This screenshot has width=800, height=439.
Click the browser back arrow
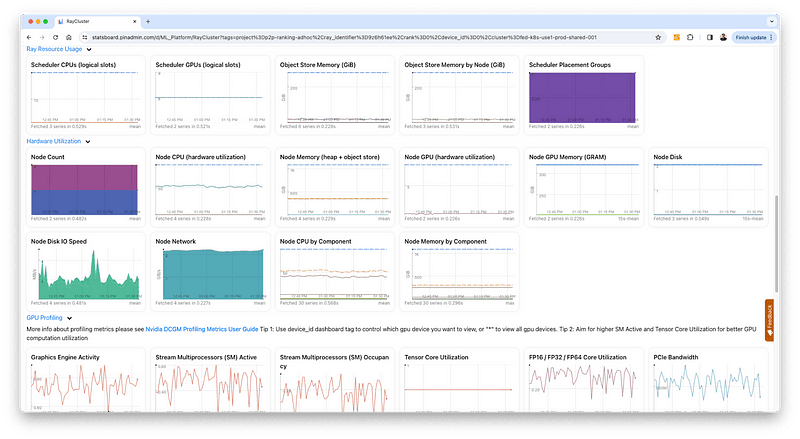[30, 37]
